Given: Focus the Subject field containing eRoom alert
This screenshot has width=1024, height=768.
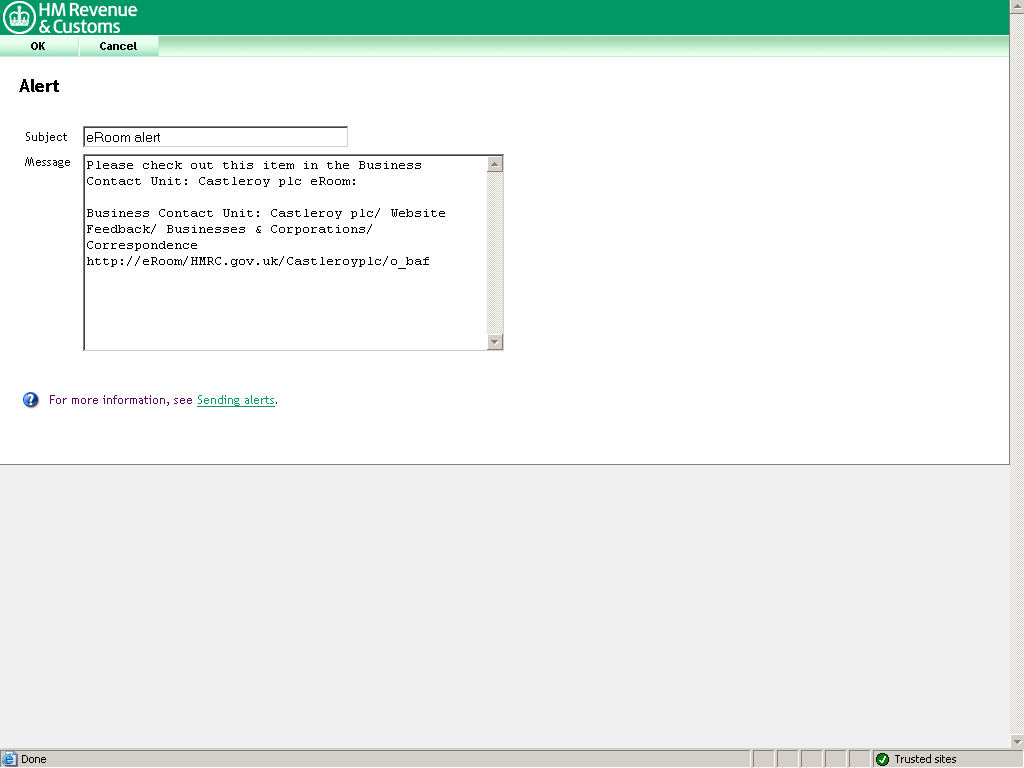Looking at the screenshot, I should pyautogui.click(x=215, y=137).
